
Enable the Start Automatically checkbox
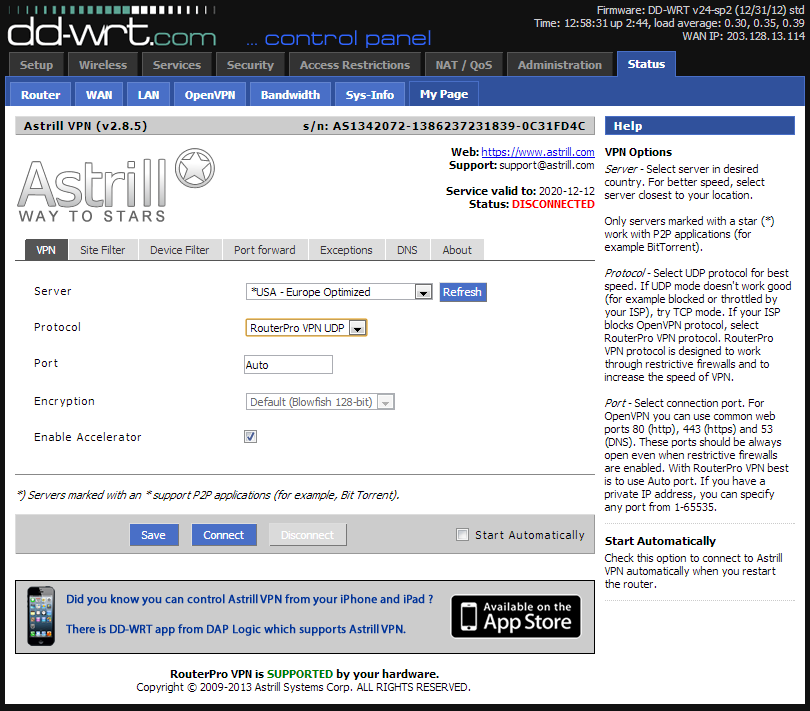[x=462, y=534]
